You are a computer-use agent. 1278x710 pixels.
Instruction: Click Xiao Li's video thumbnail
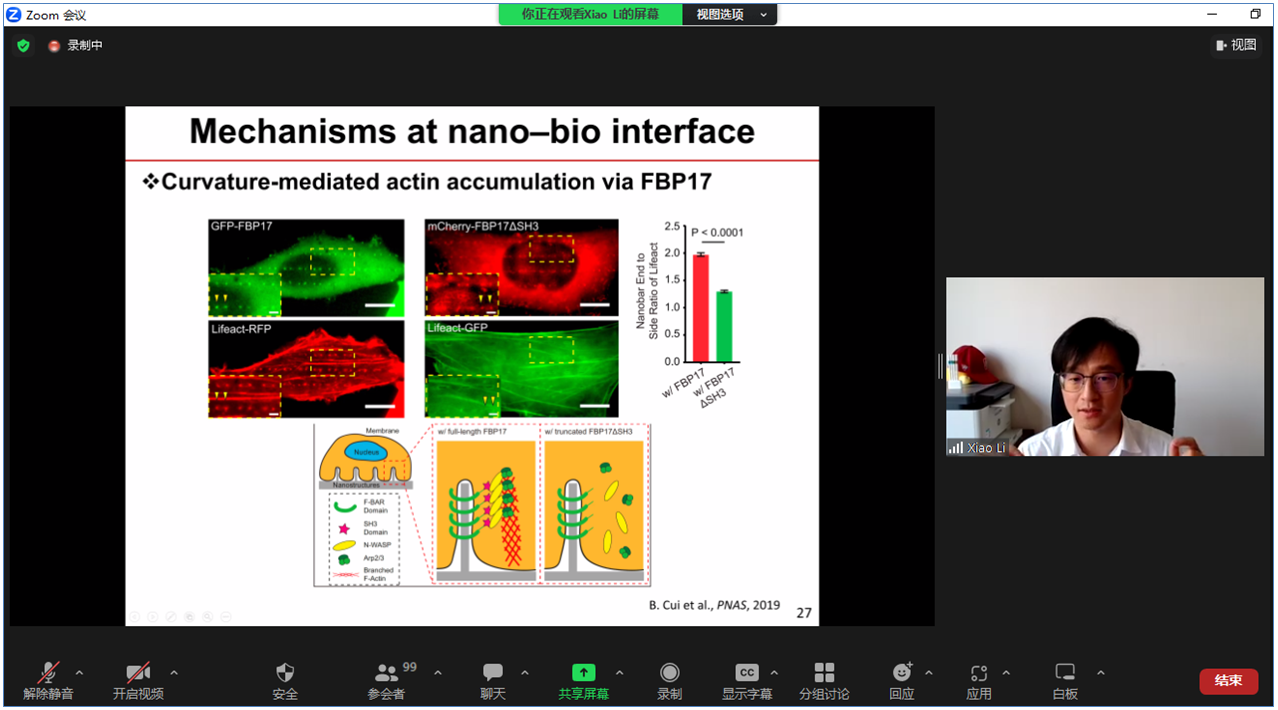(1104, 367)
